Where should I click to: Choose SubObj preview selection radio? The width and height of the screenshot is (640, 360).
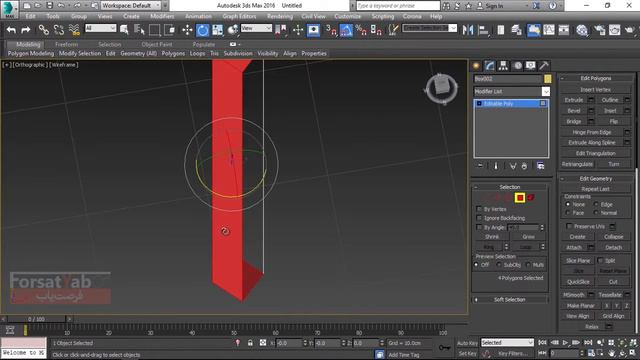(x=499, y=265)
